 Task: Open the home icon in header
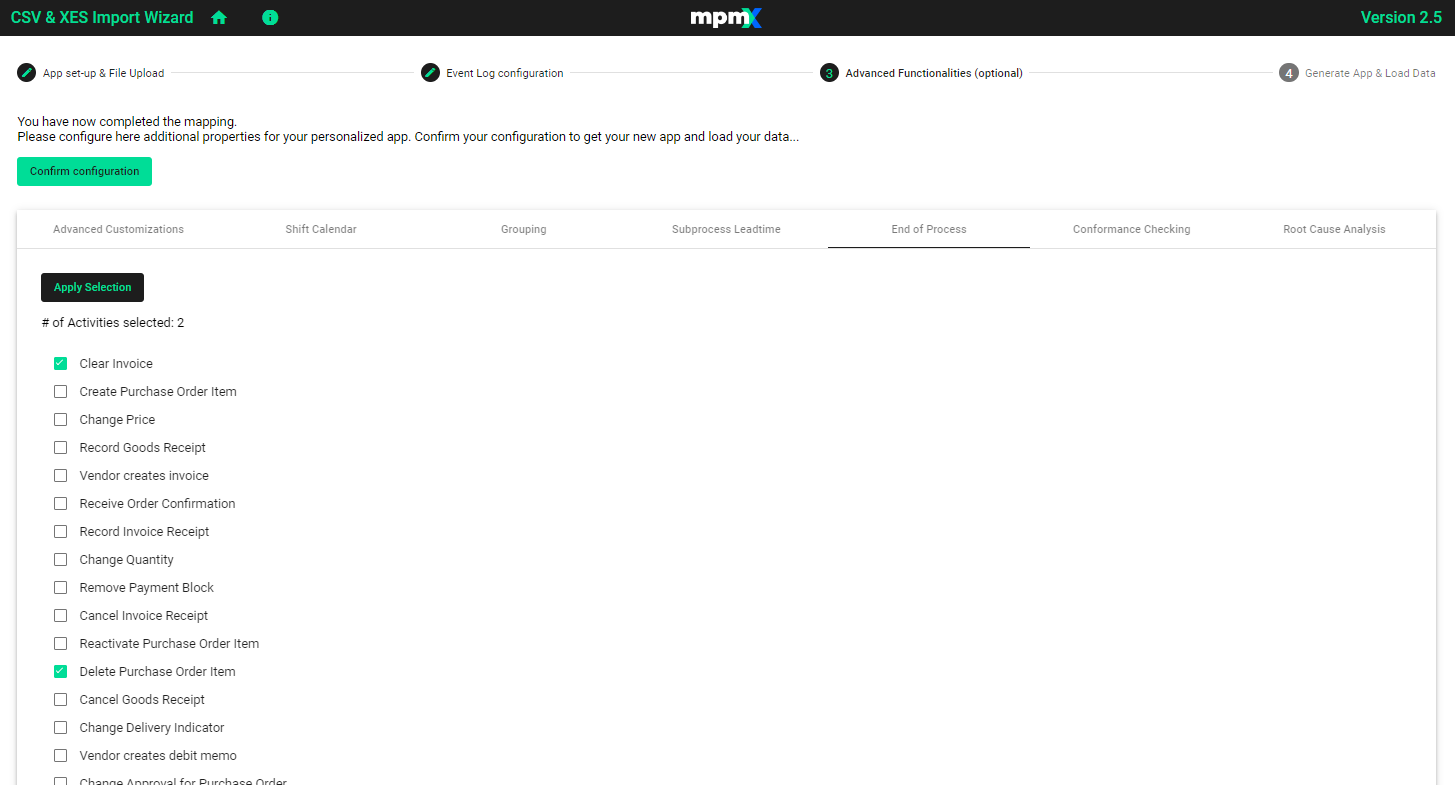pos(219,18)
